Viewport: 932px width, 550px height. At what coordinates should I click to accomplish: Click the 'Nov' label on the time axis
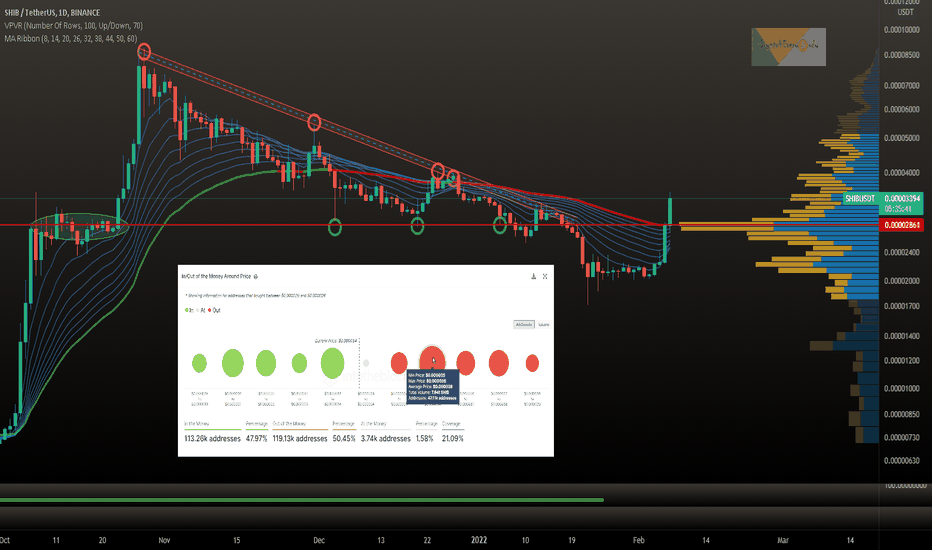pos(164,540)
